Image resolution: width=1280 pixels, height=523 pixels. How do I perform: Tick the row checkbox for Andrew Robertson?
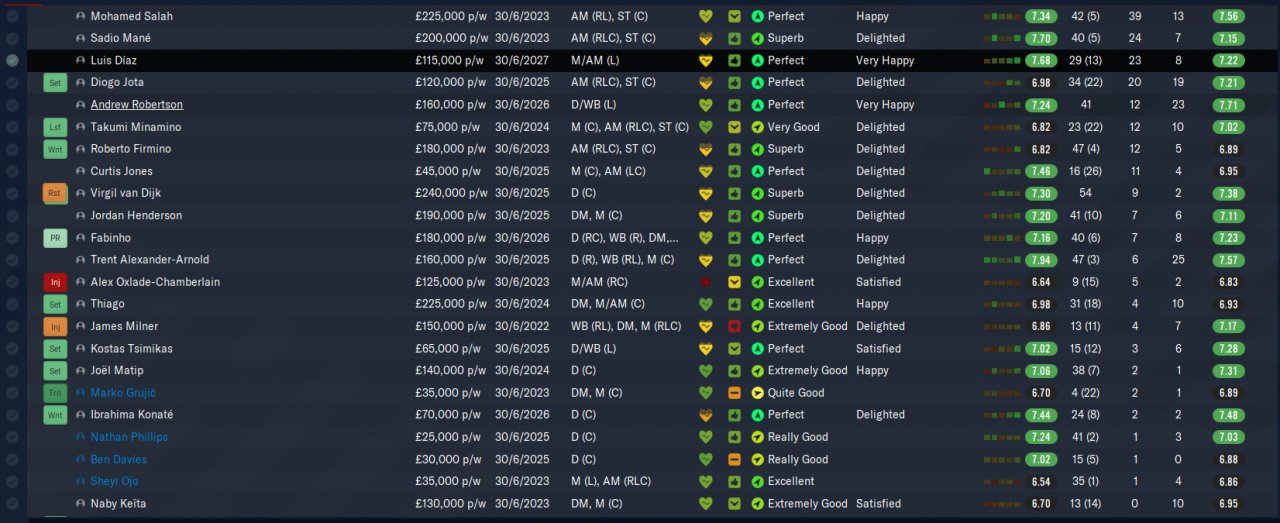click(x=12, y=105)
